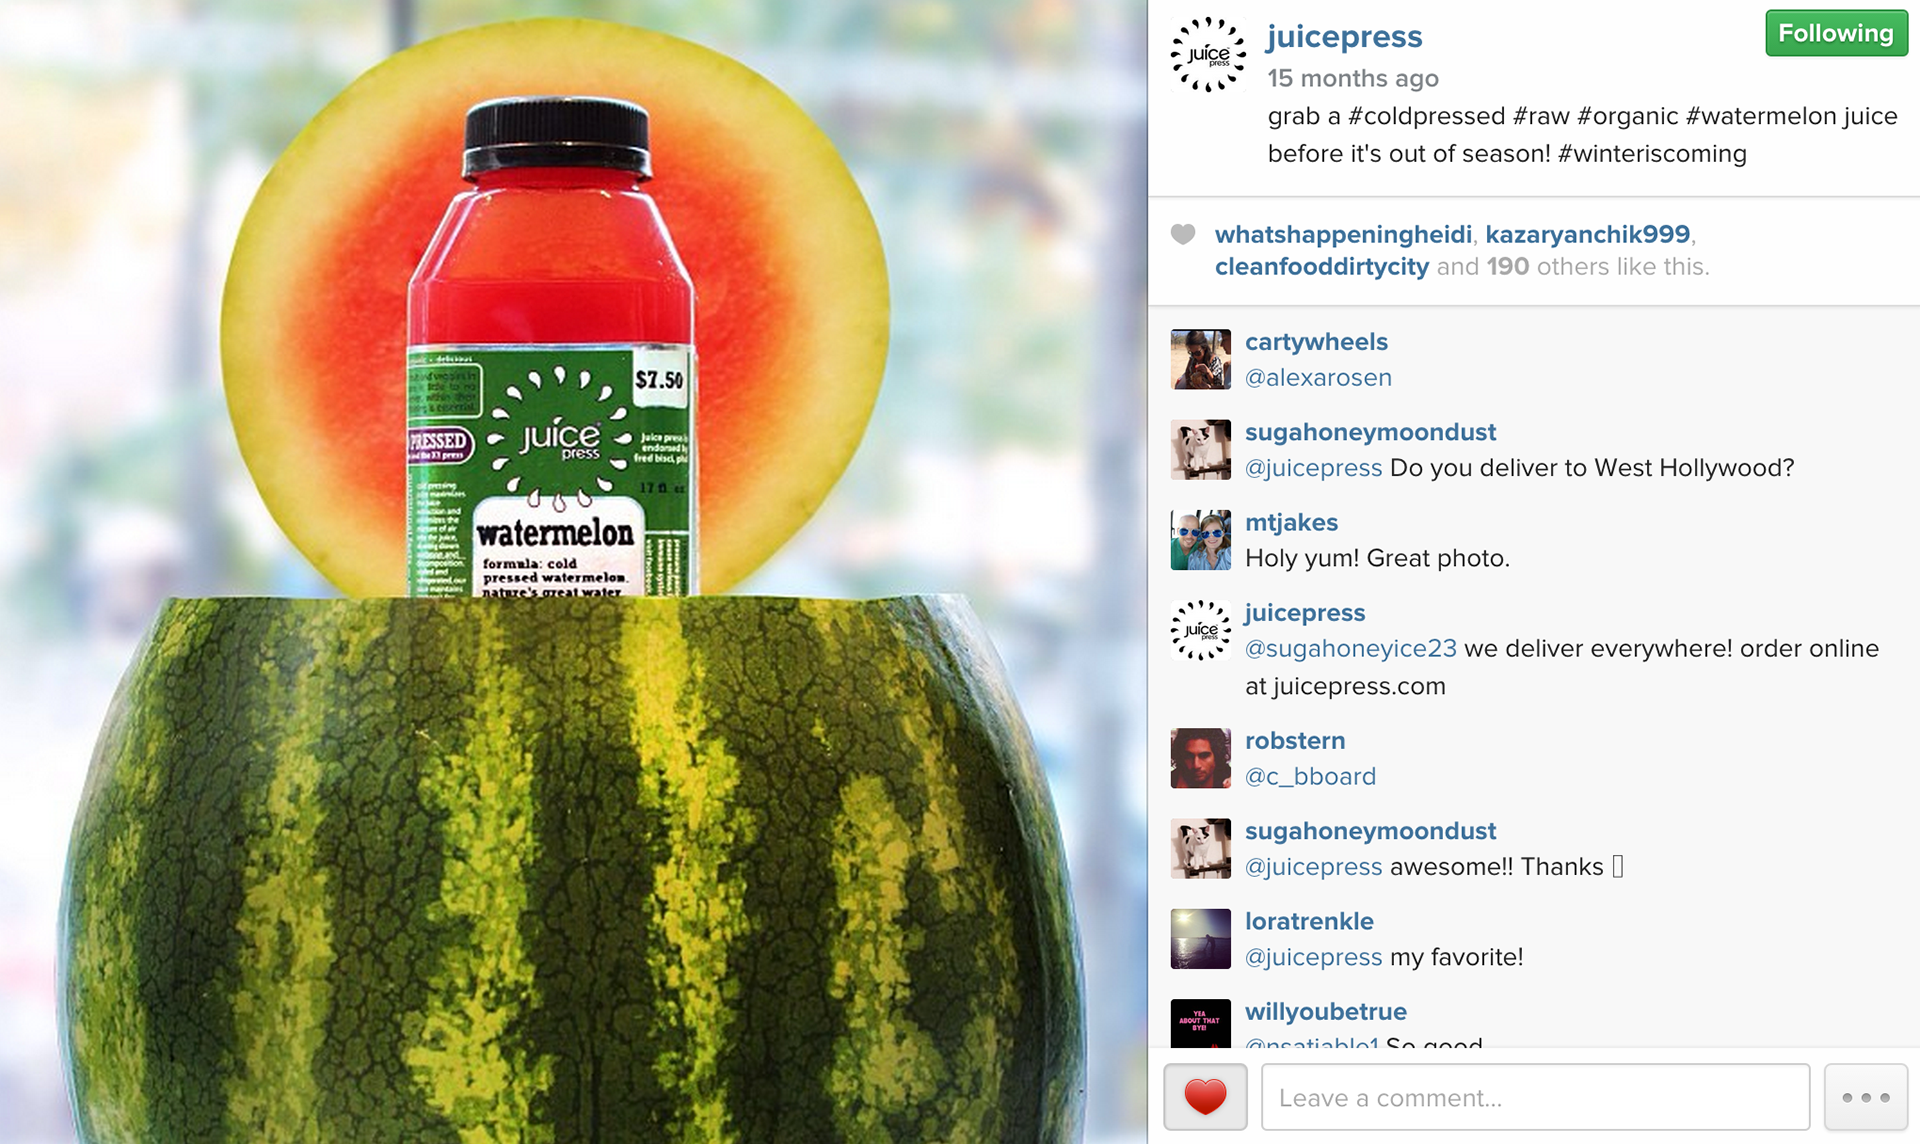Click the juicepress profile logo at top
The width and height of the screenshot is (1920, 1144).
(x=1208, y=55)
